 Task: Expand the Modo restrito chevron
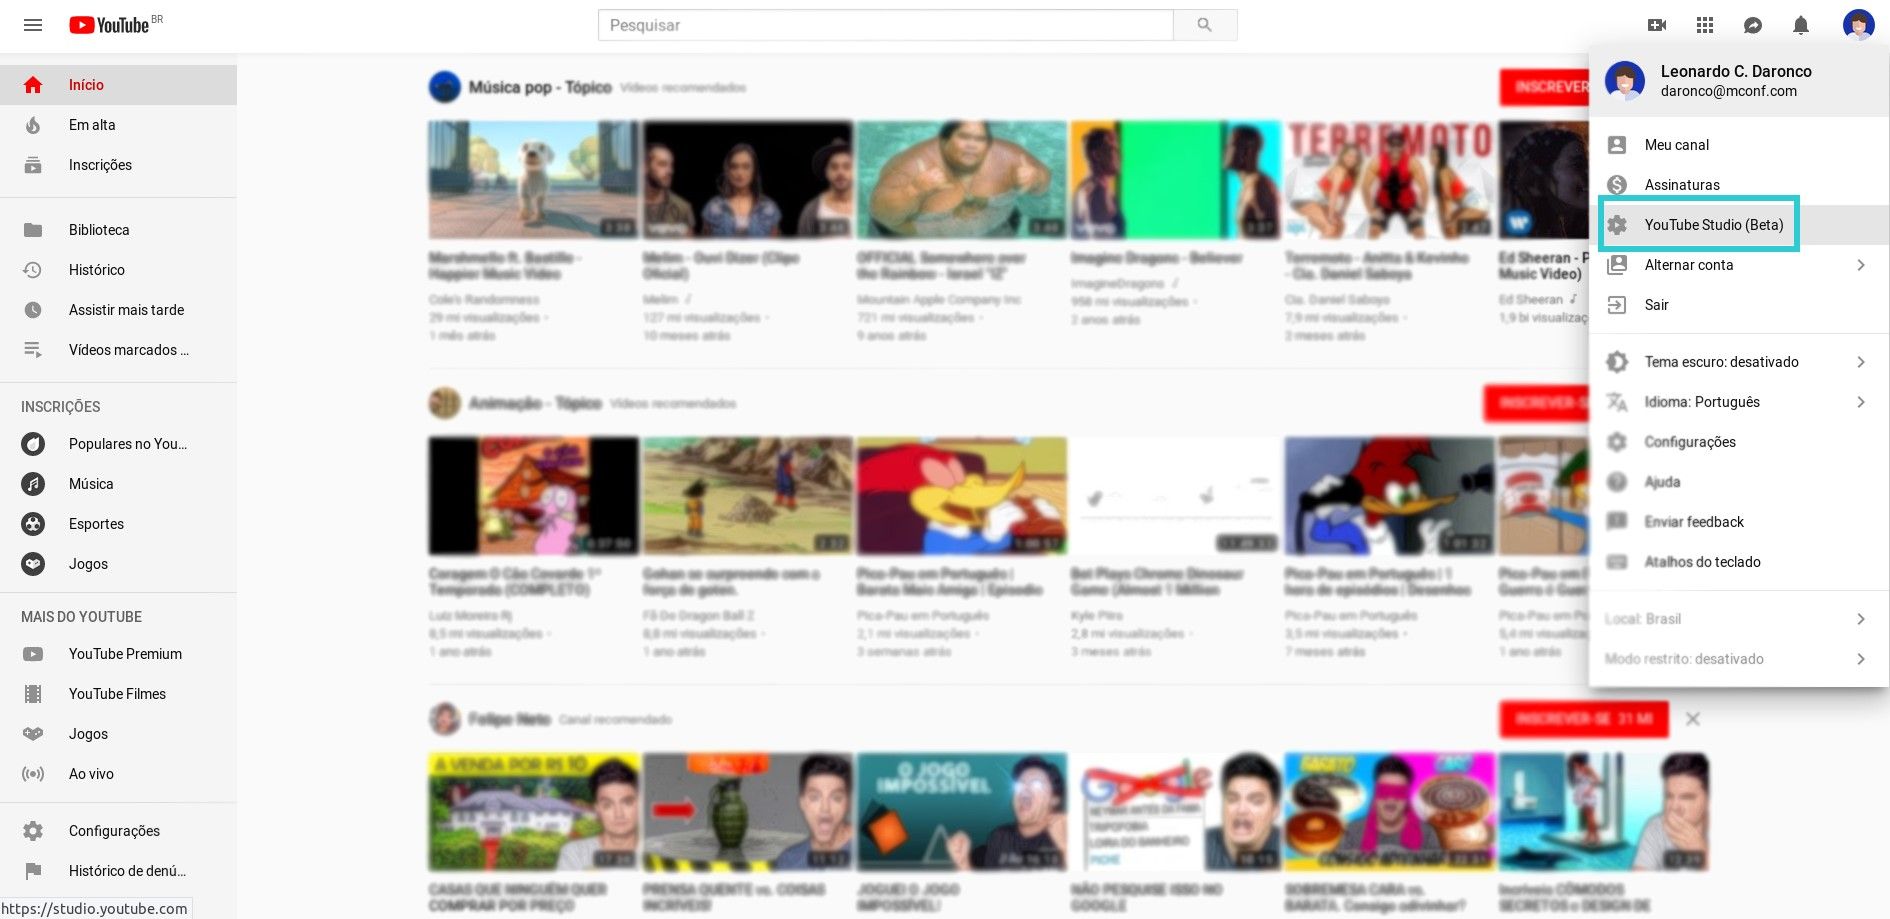coord(1861,659)
